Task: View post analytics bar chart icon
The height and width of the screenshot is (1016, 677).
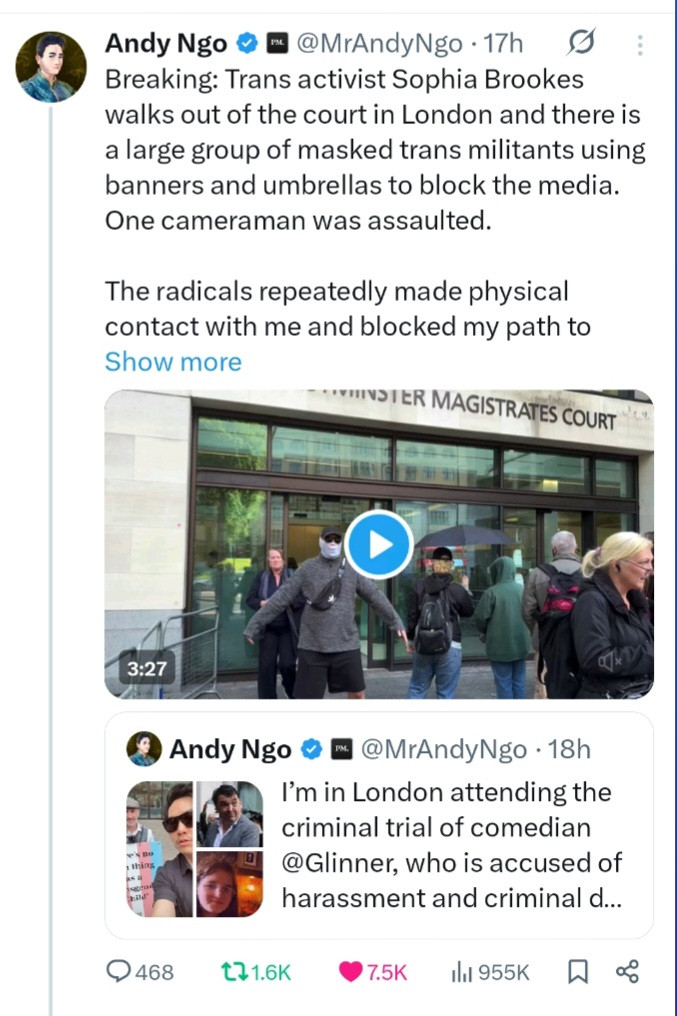Action: tap(463, 971)
